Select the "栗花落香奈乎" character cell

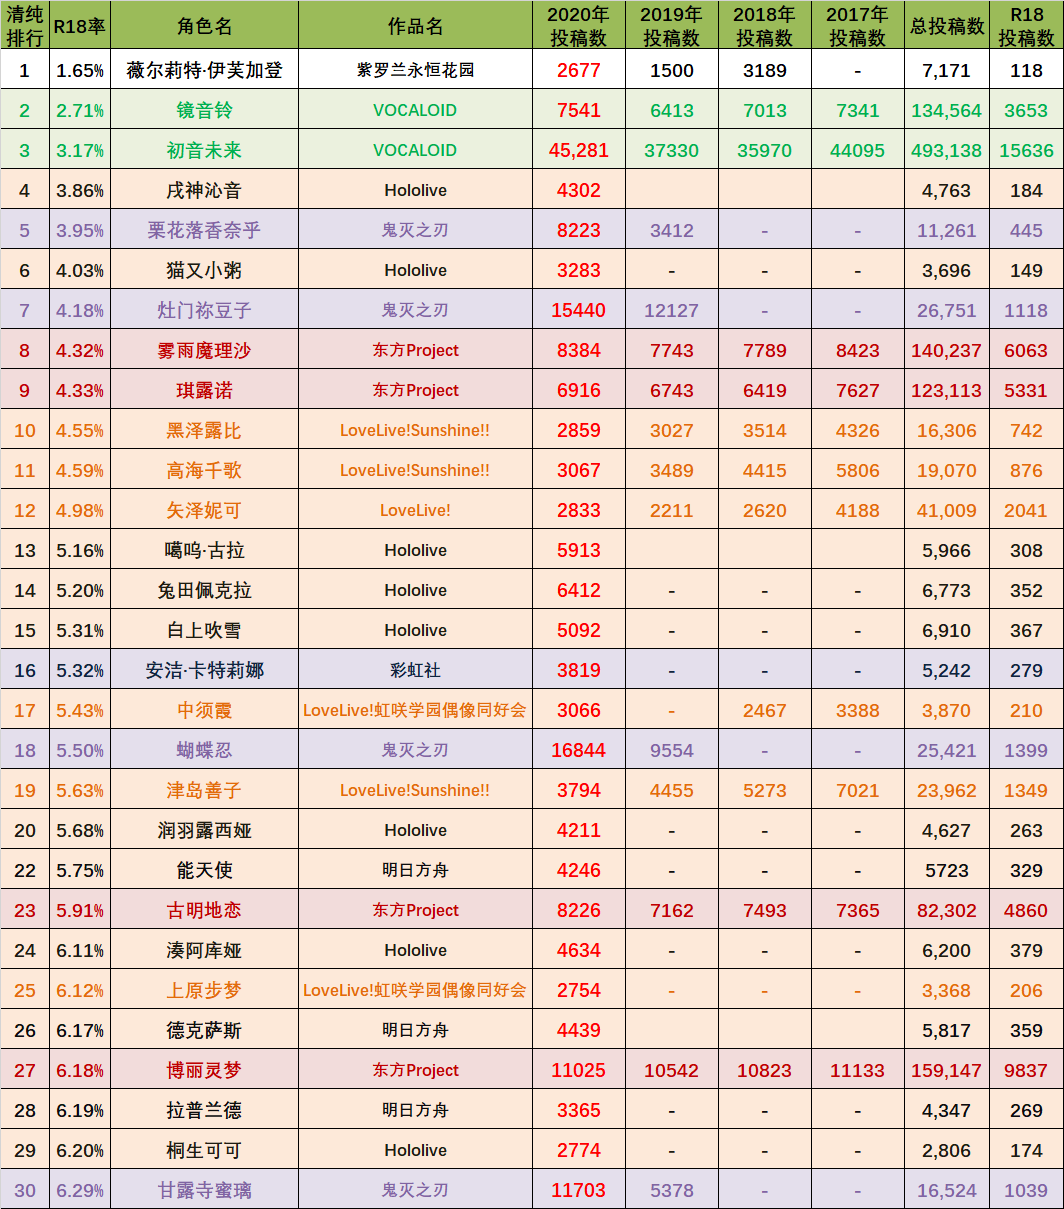tap(204, 230)
